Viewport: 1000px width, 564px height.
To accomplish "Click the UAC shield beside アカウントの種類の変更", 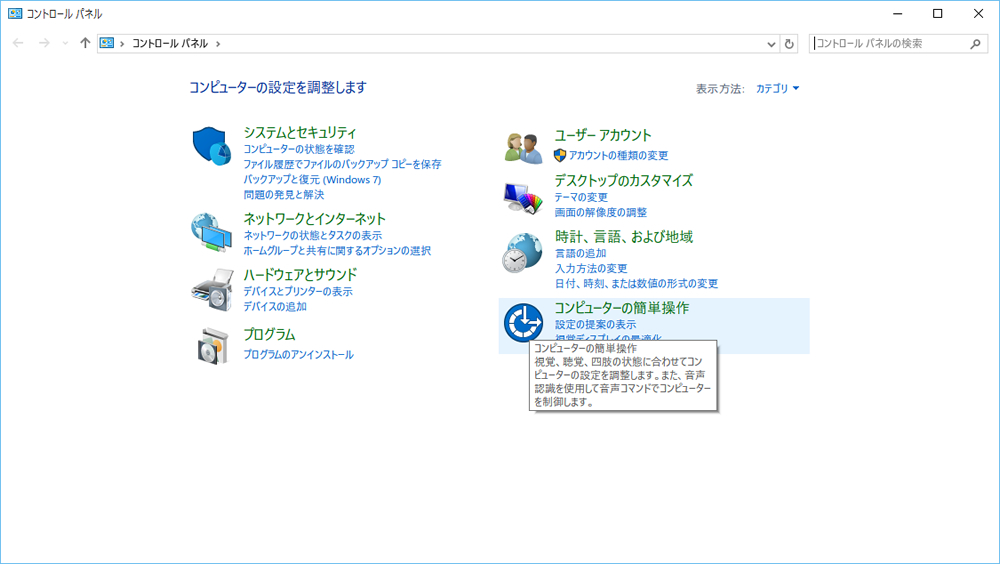I will click(x=560, y=155).
